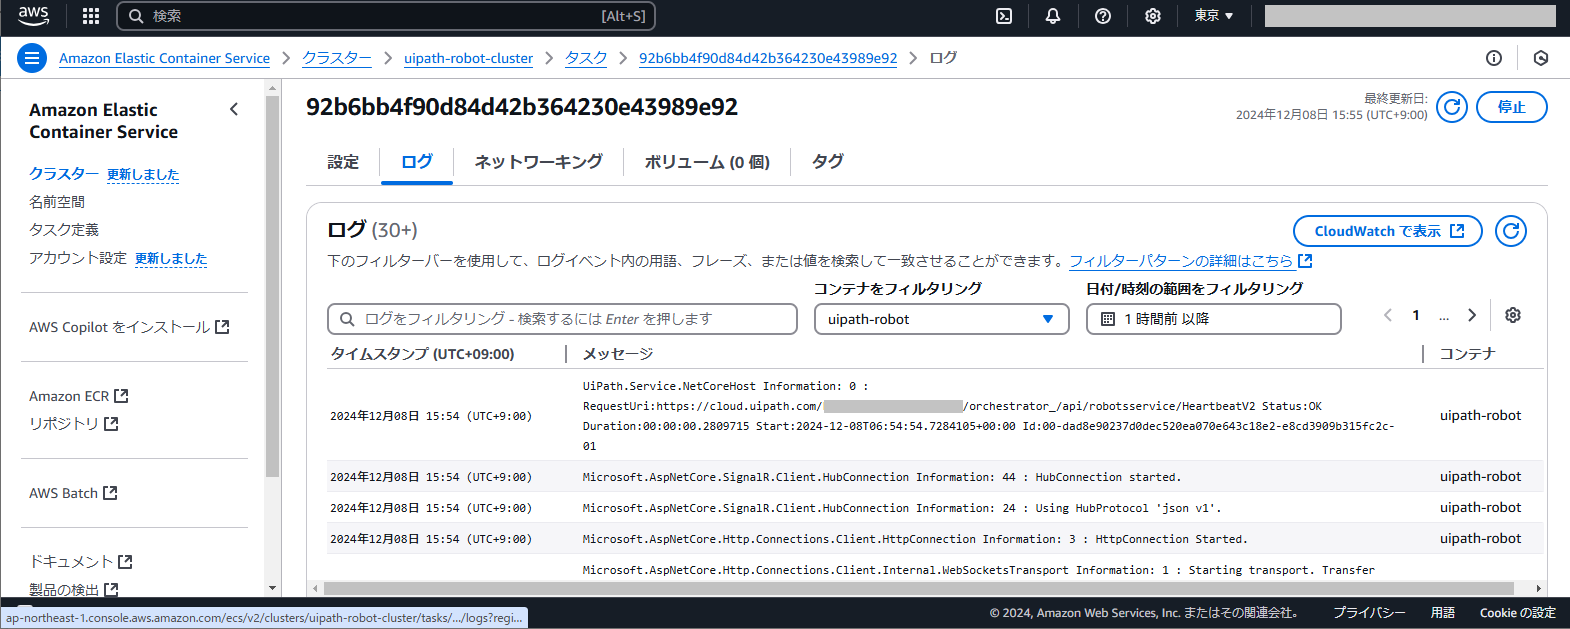
Task: Open the help question mark icon
Action: pos(1103,16)
